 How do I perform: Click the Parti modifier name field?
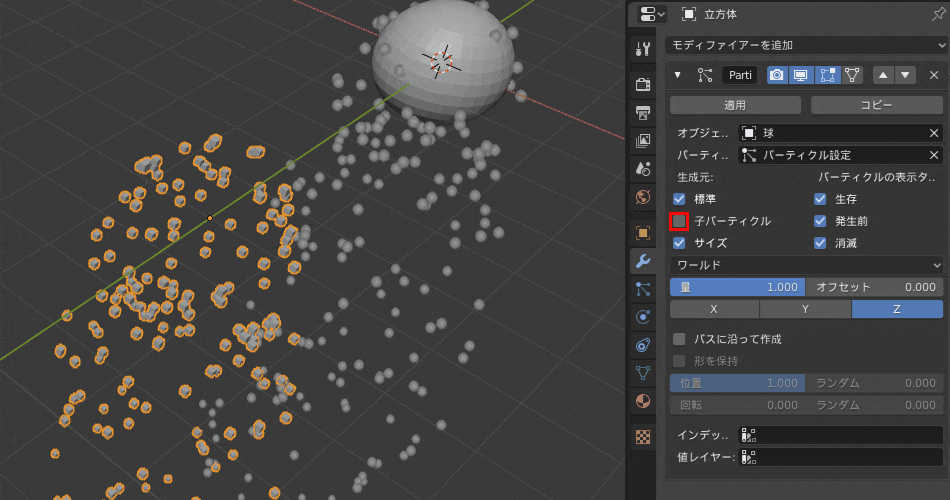(x=740, y=75)
